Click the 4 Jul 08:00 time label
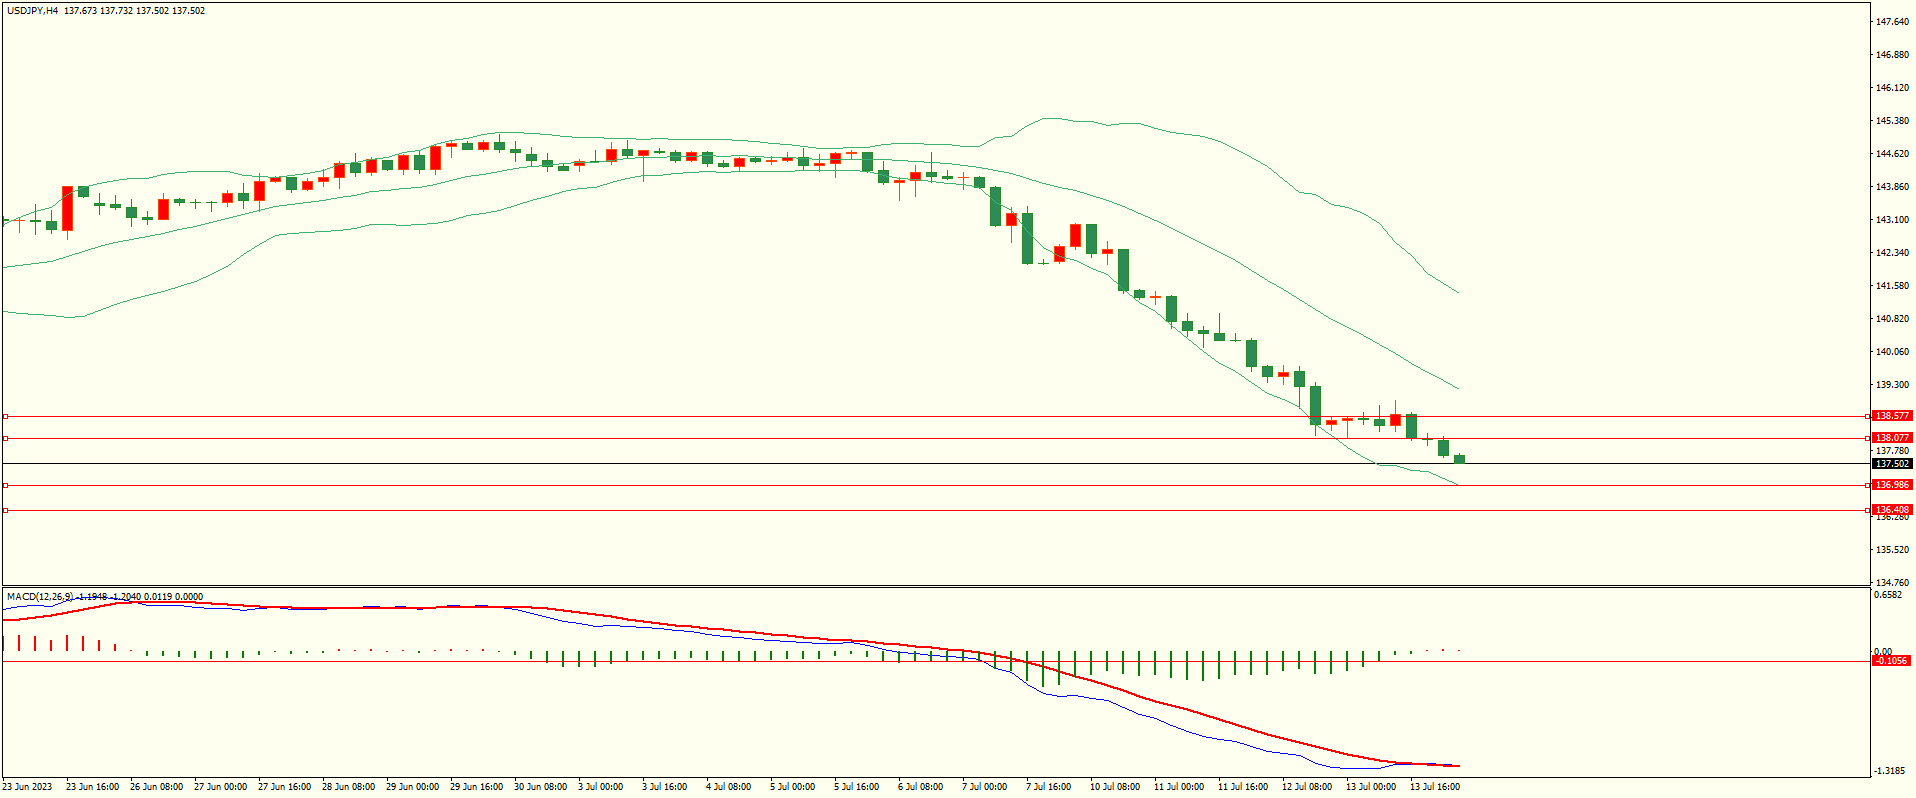 click(728, 787)
